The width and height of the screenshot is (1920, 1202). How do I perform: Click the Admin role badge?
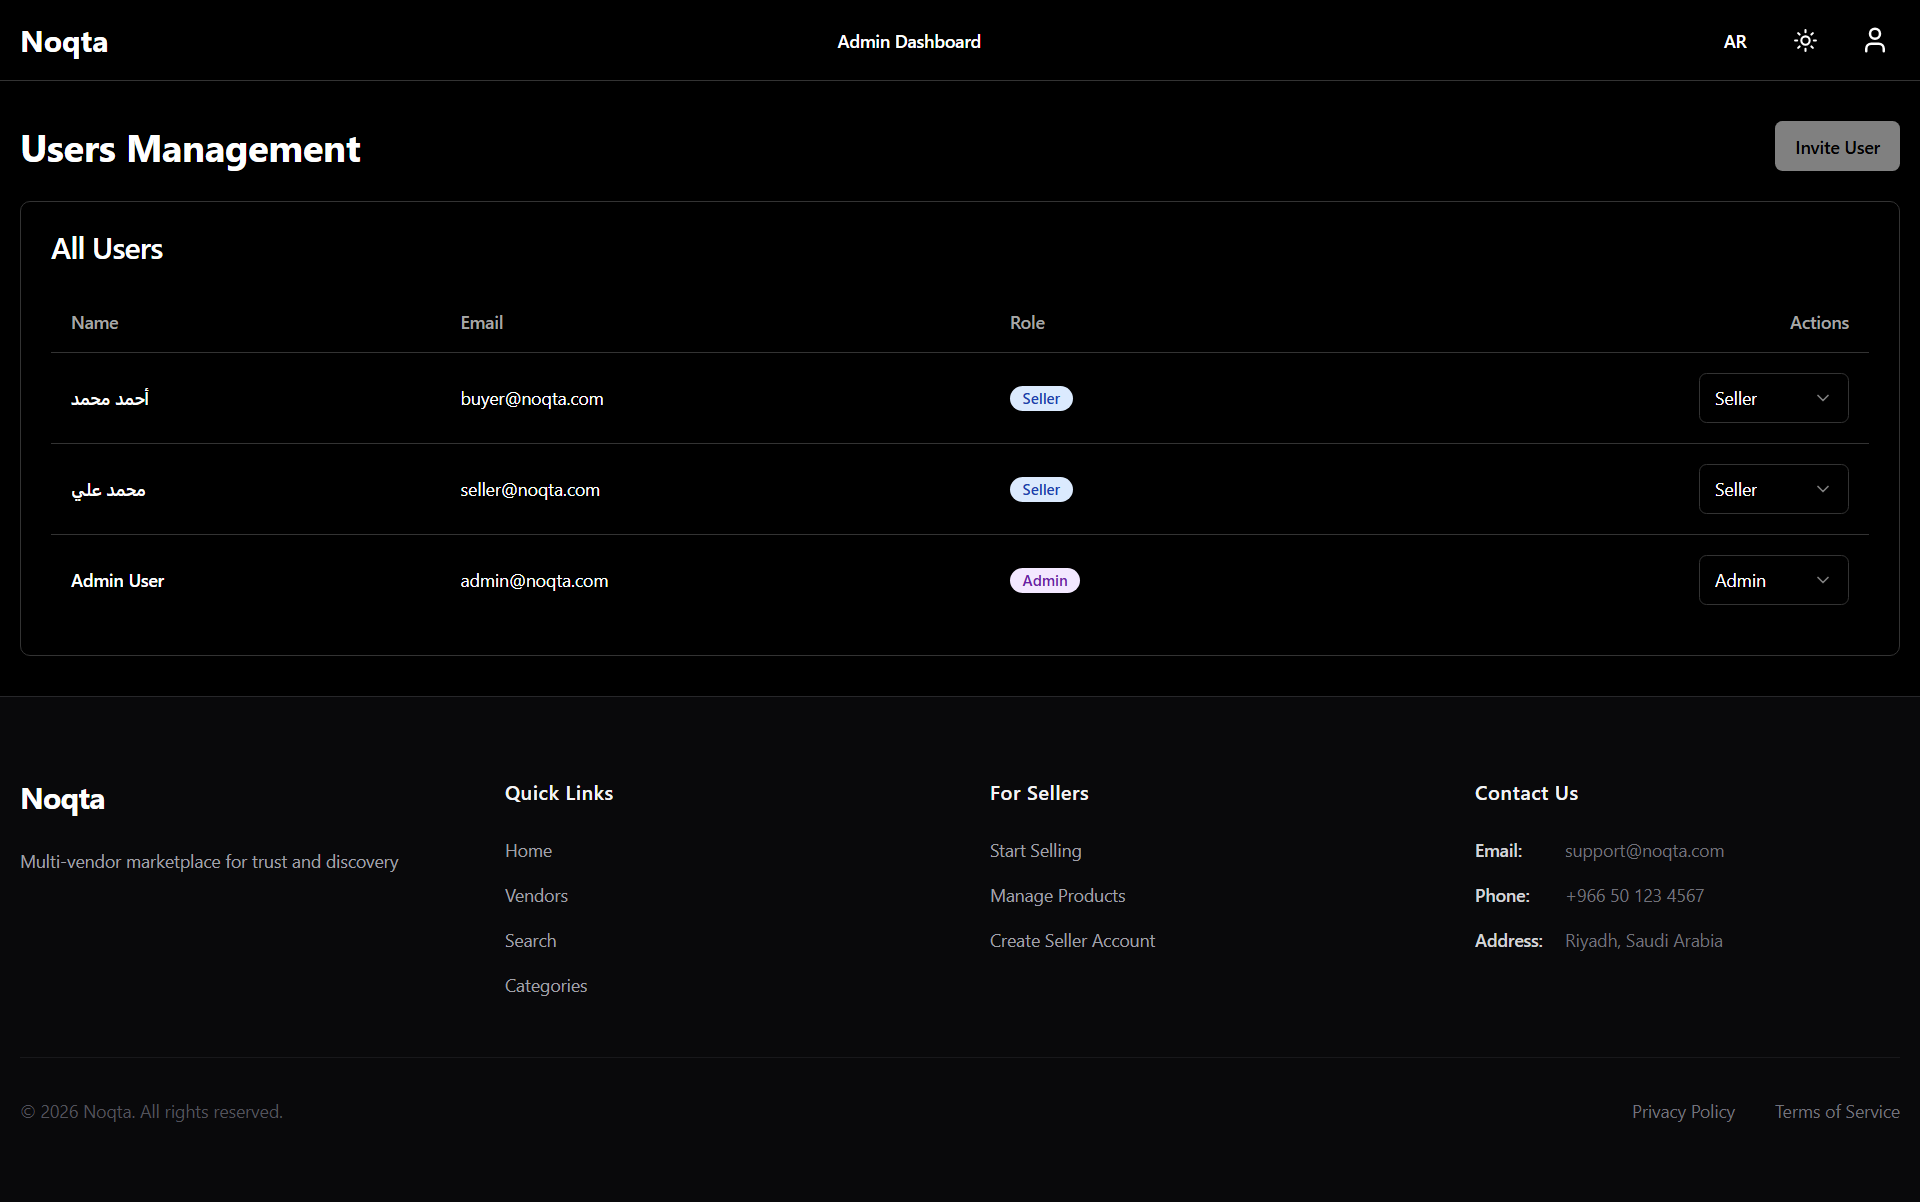(x=1045, y=580)
